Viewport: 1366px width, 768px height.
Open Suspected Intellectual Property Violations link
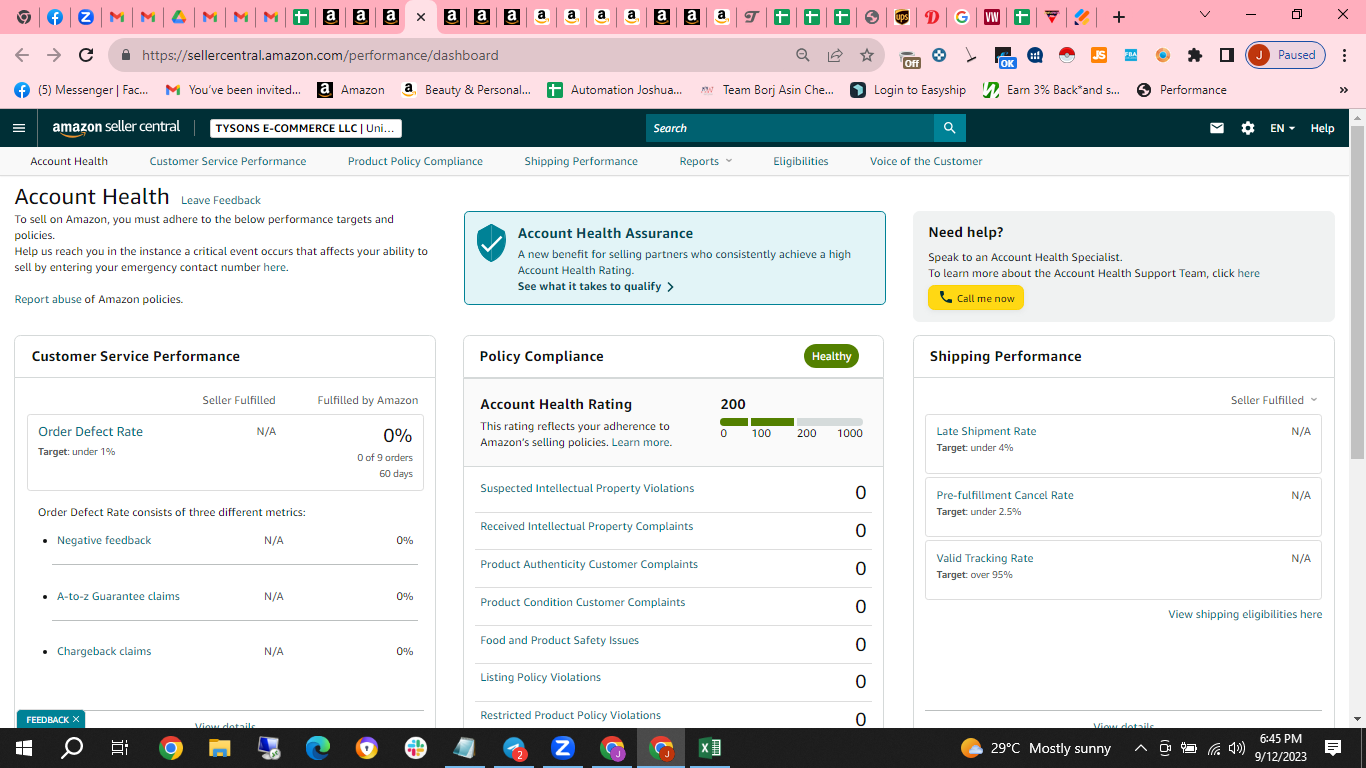tap(587, 488)
